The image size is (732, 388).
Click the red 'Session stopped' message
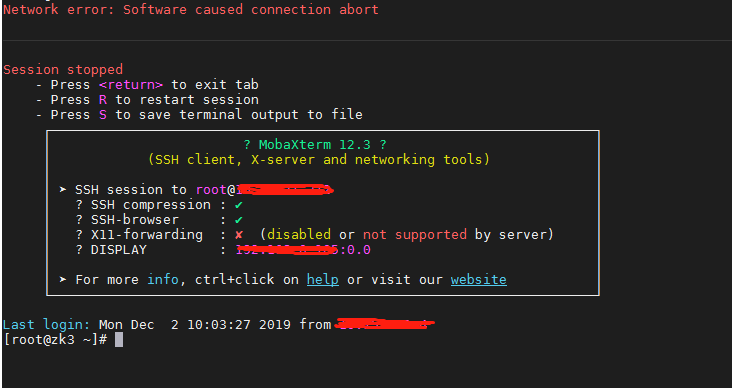coord(63,70)
